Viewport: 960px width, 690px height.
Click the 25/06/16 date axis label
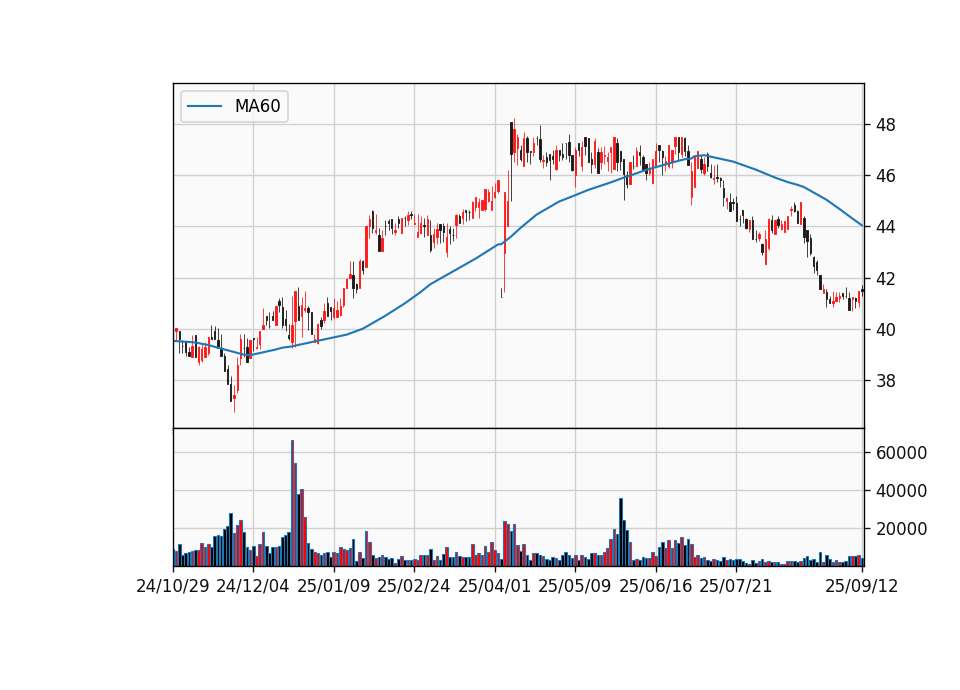pos(656,586)
